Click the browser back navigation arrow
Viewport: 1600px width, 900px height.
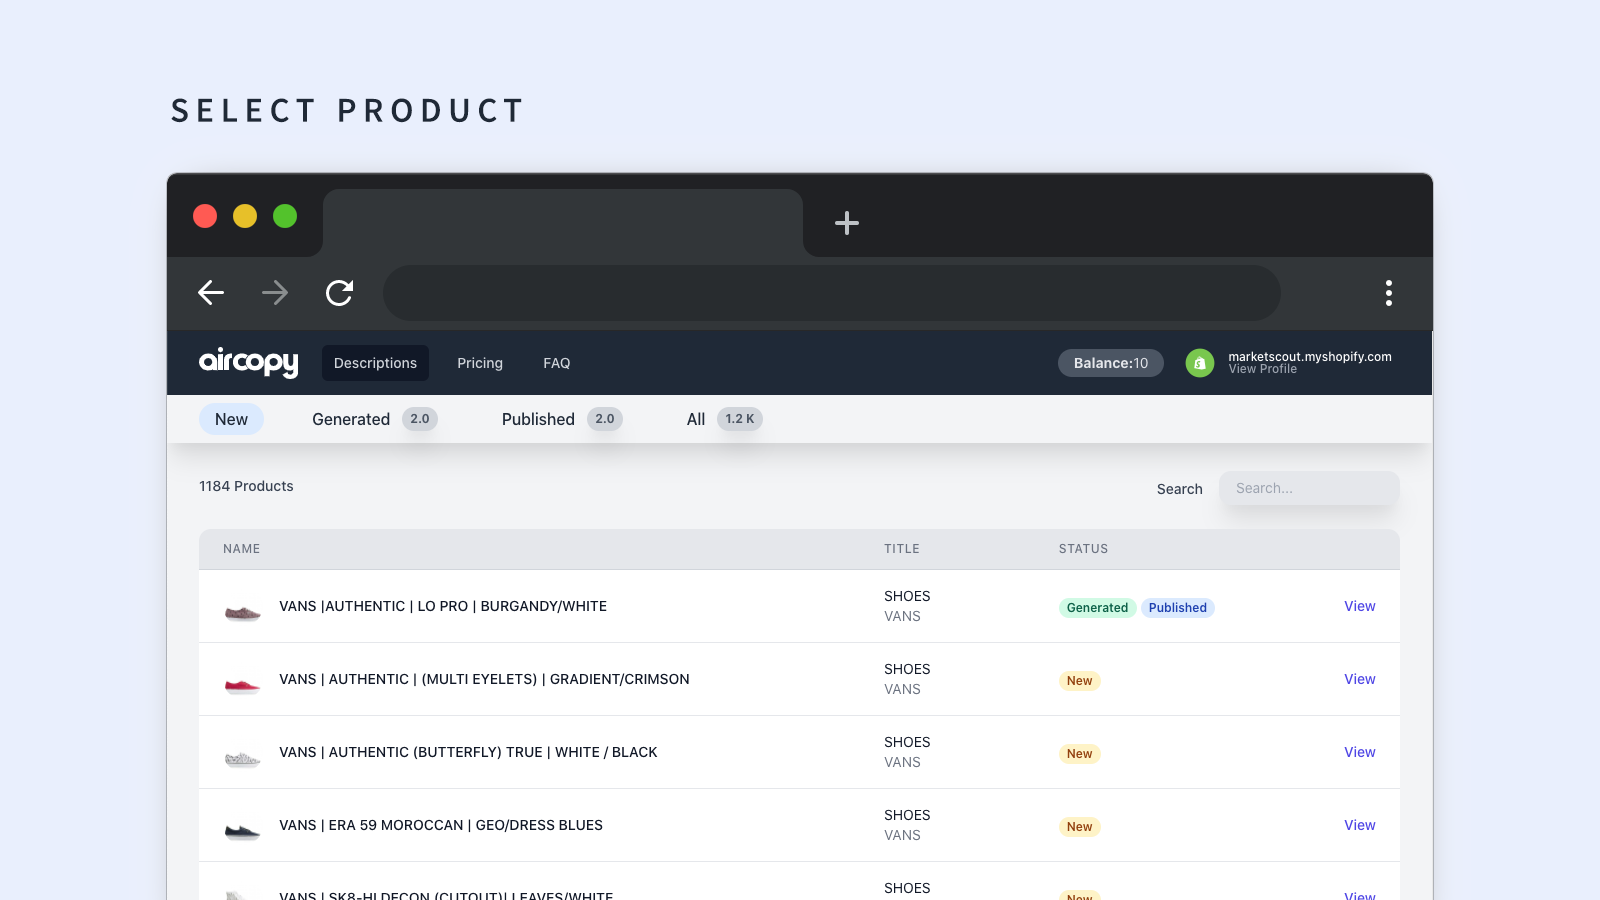pos(210,293)
